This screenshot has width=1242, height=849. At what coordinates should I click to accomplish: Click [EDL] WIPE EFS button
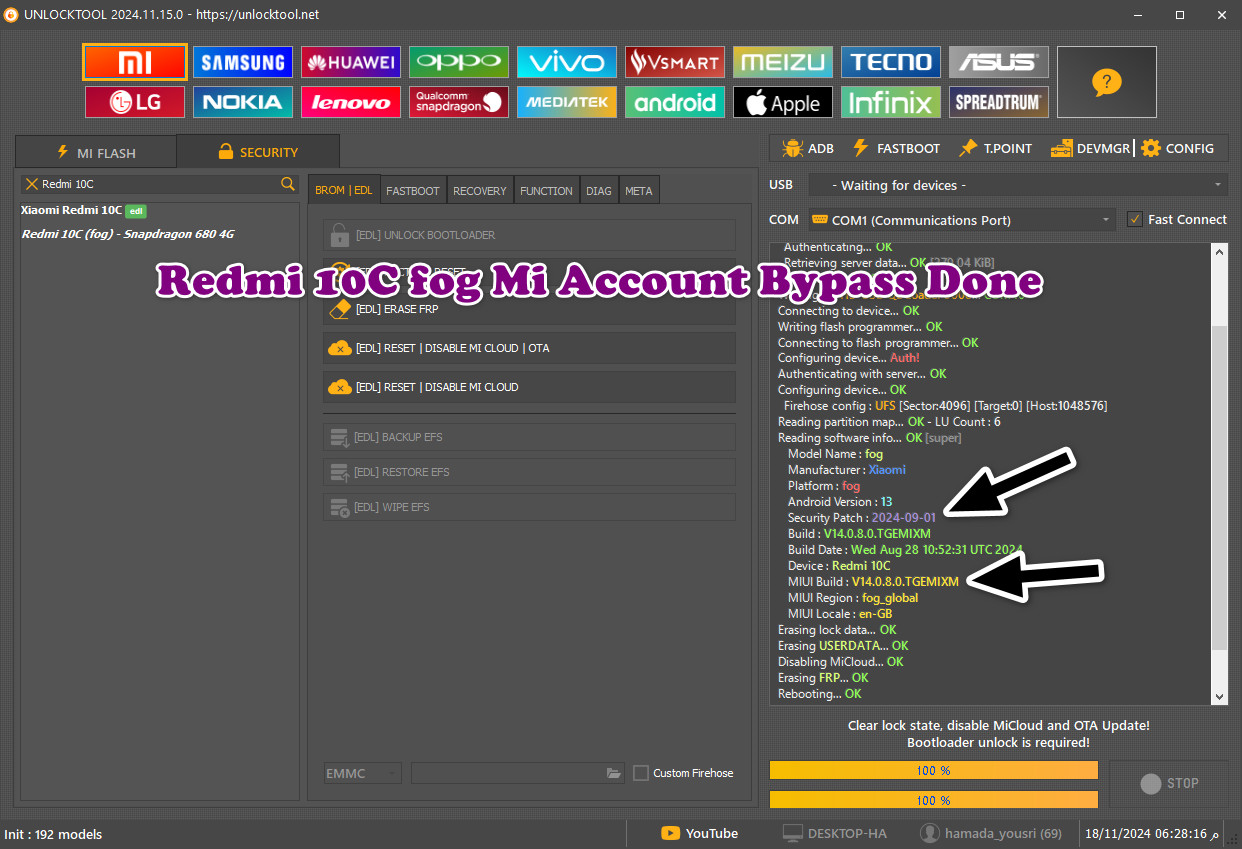529,507
